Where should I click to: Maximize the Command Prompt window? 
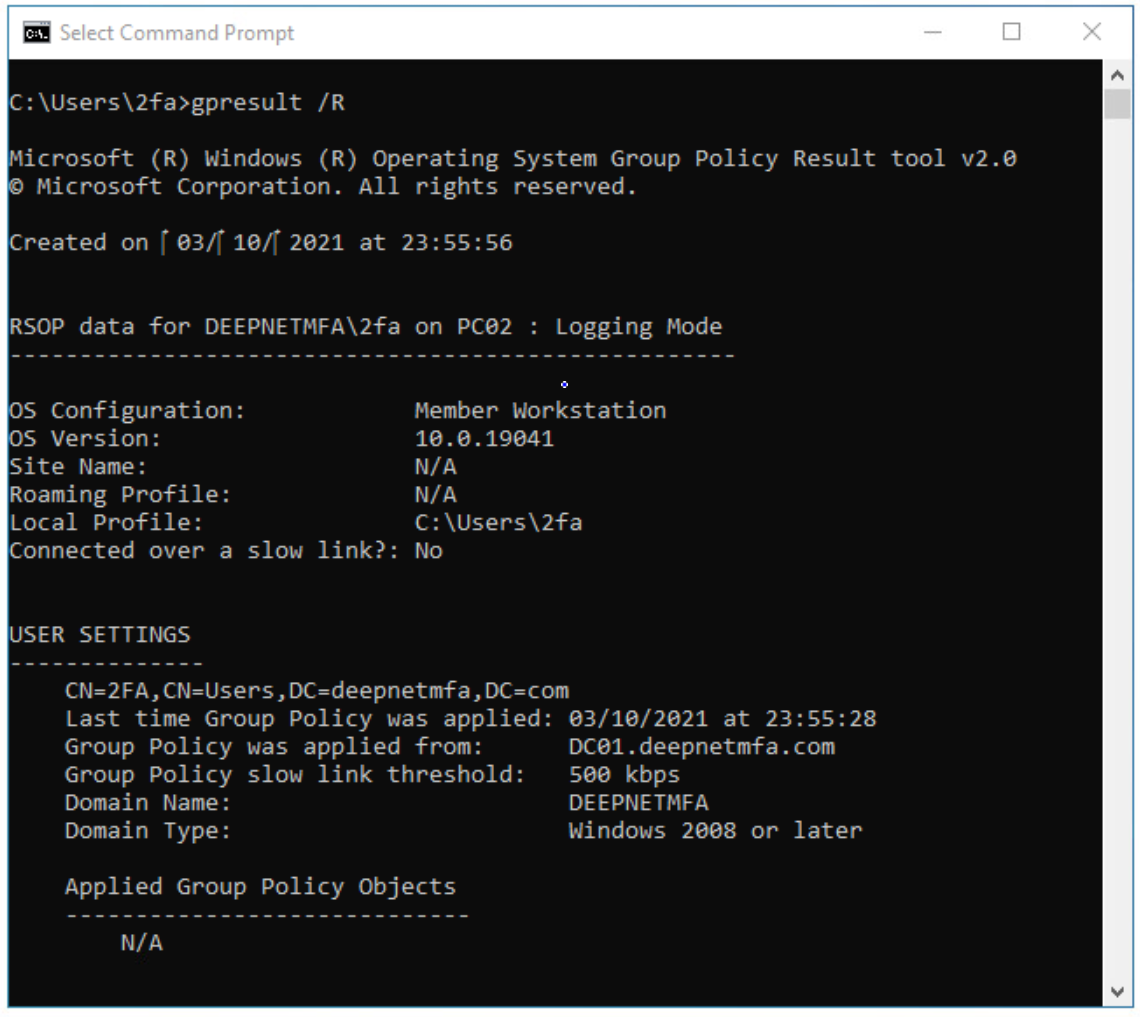(x=1011, y=33)
